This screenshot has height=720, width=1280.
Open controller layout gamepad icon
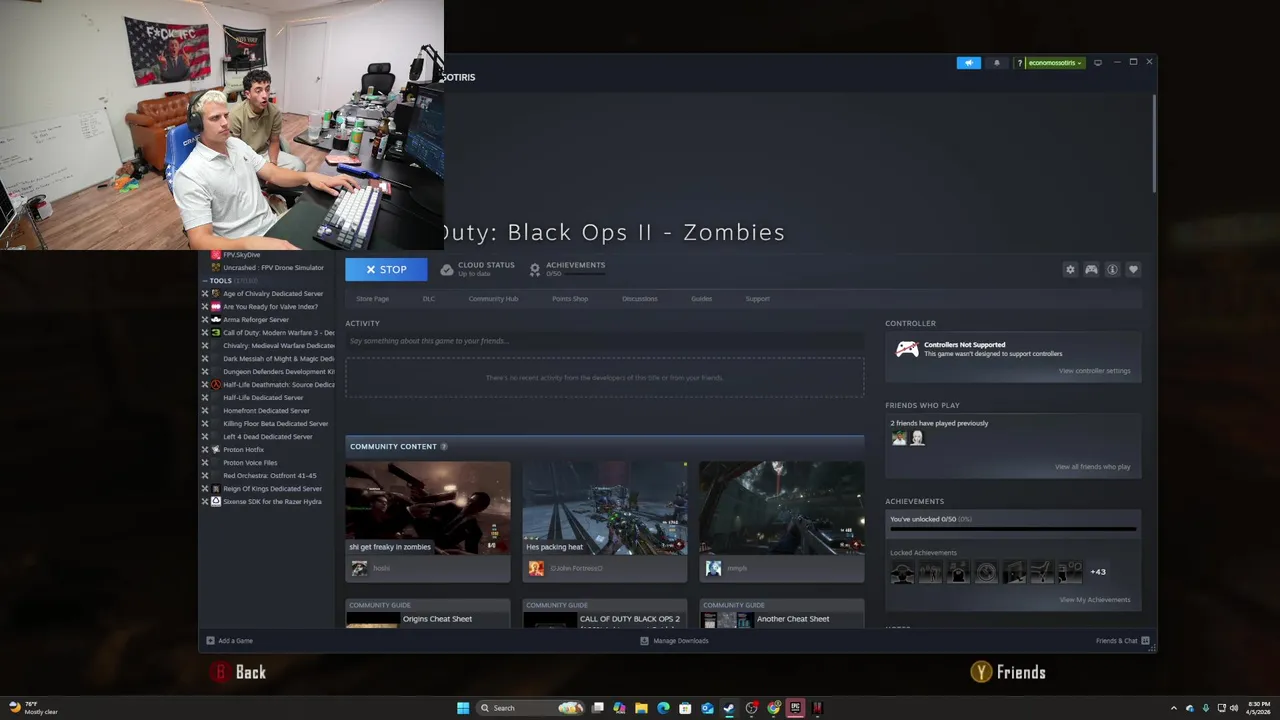[x=1091, y=270]
